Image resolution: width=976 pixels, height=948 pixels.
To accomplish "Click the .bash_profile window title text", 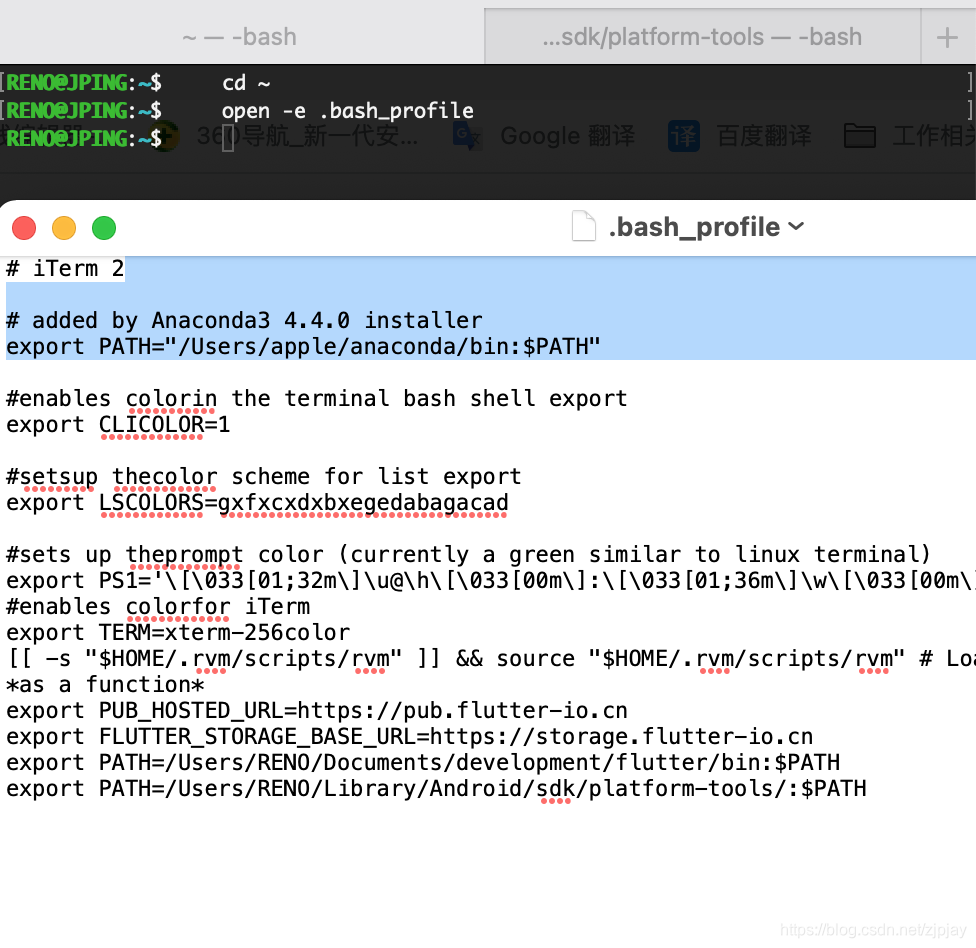I will [694, 227].
